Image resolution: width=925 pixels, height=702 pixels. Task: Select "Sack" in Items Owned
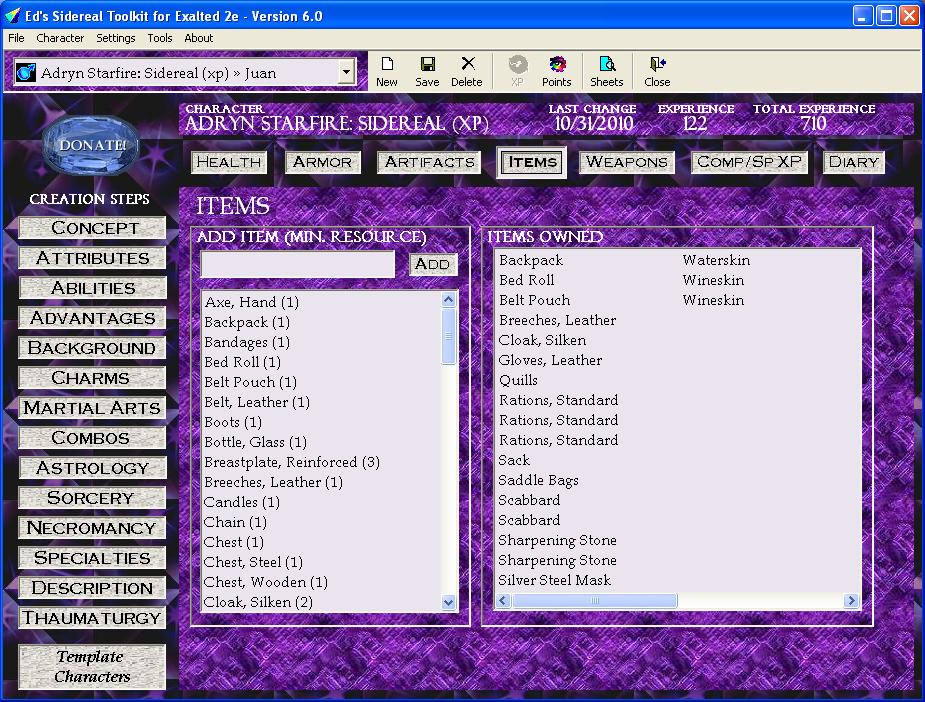pos(514,461)
